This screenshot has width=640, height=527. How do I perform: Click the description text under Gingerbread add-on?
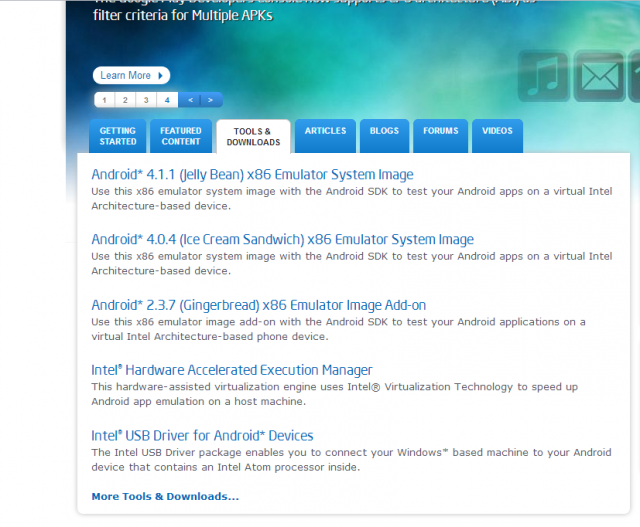coord(338,329)
